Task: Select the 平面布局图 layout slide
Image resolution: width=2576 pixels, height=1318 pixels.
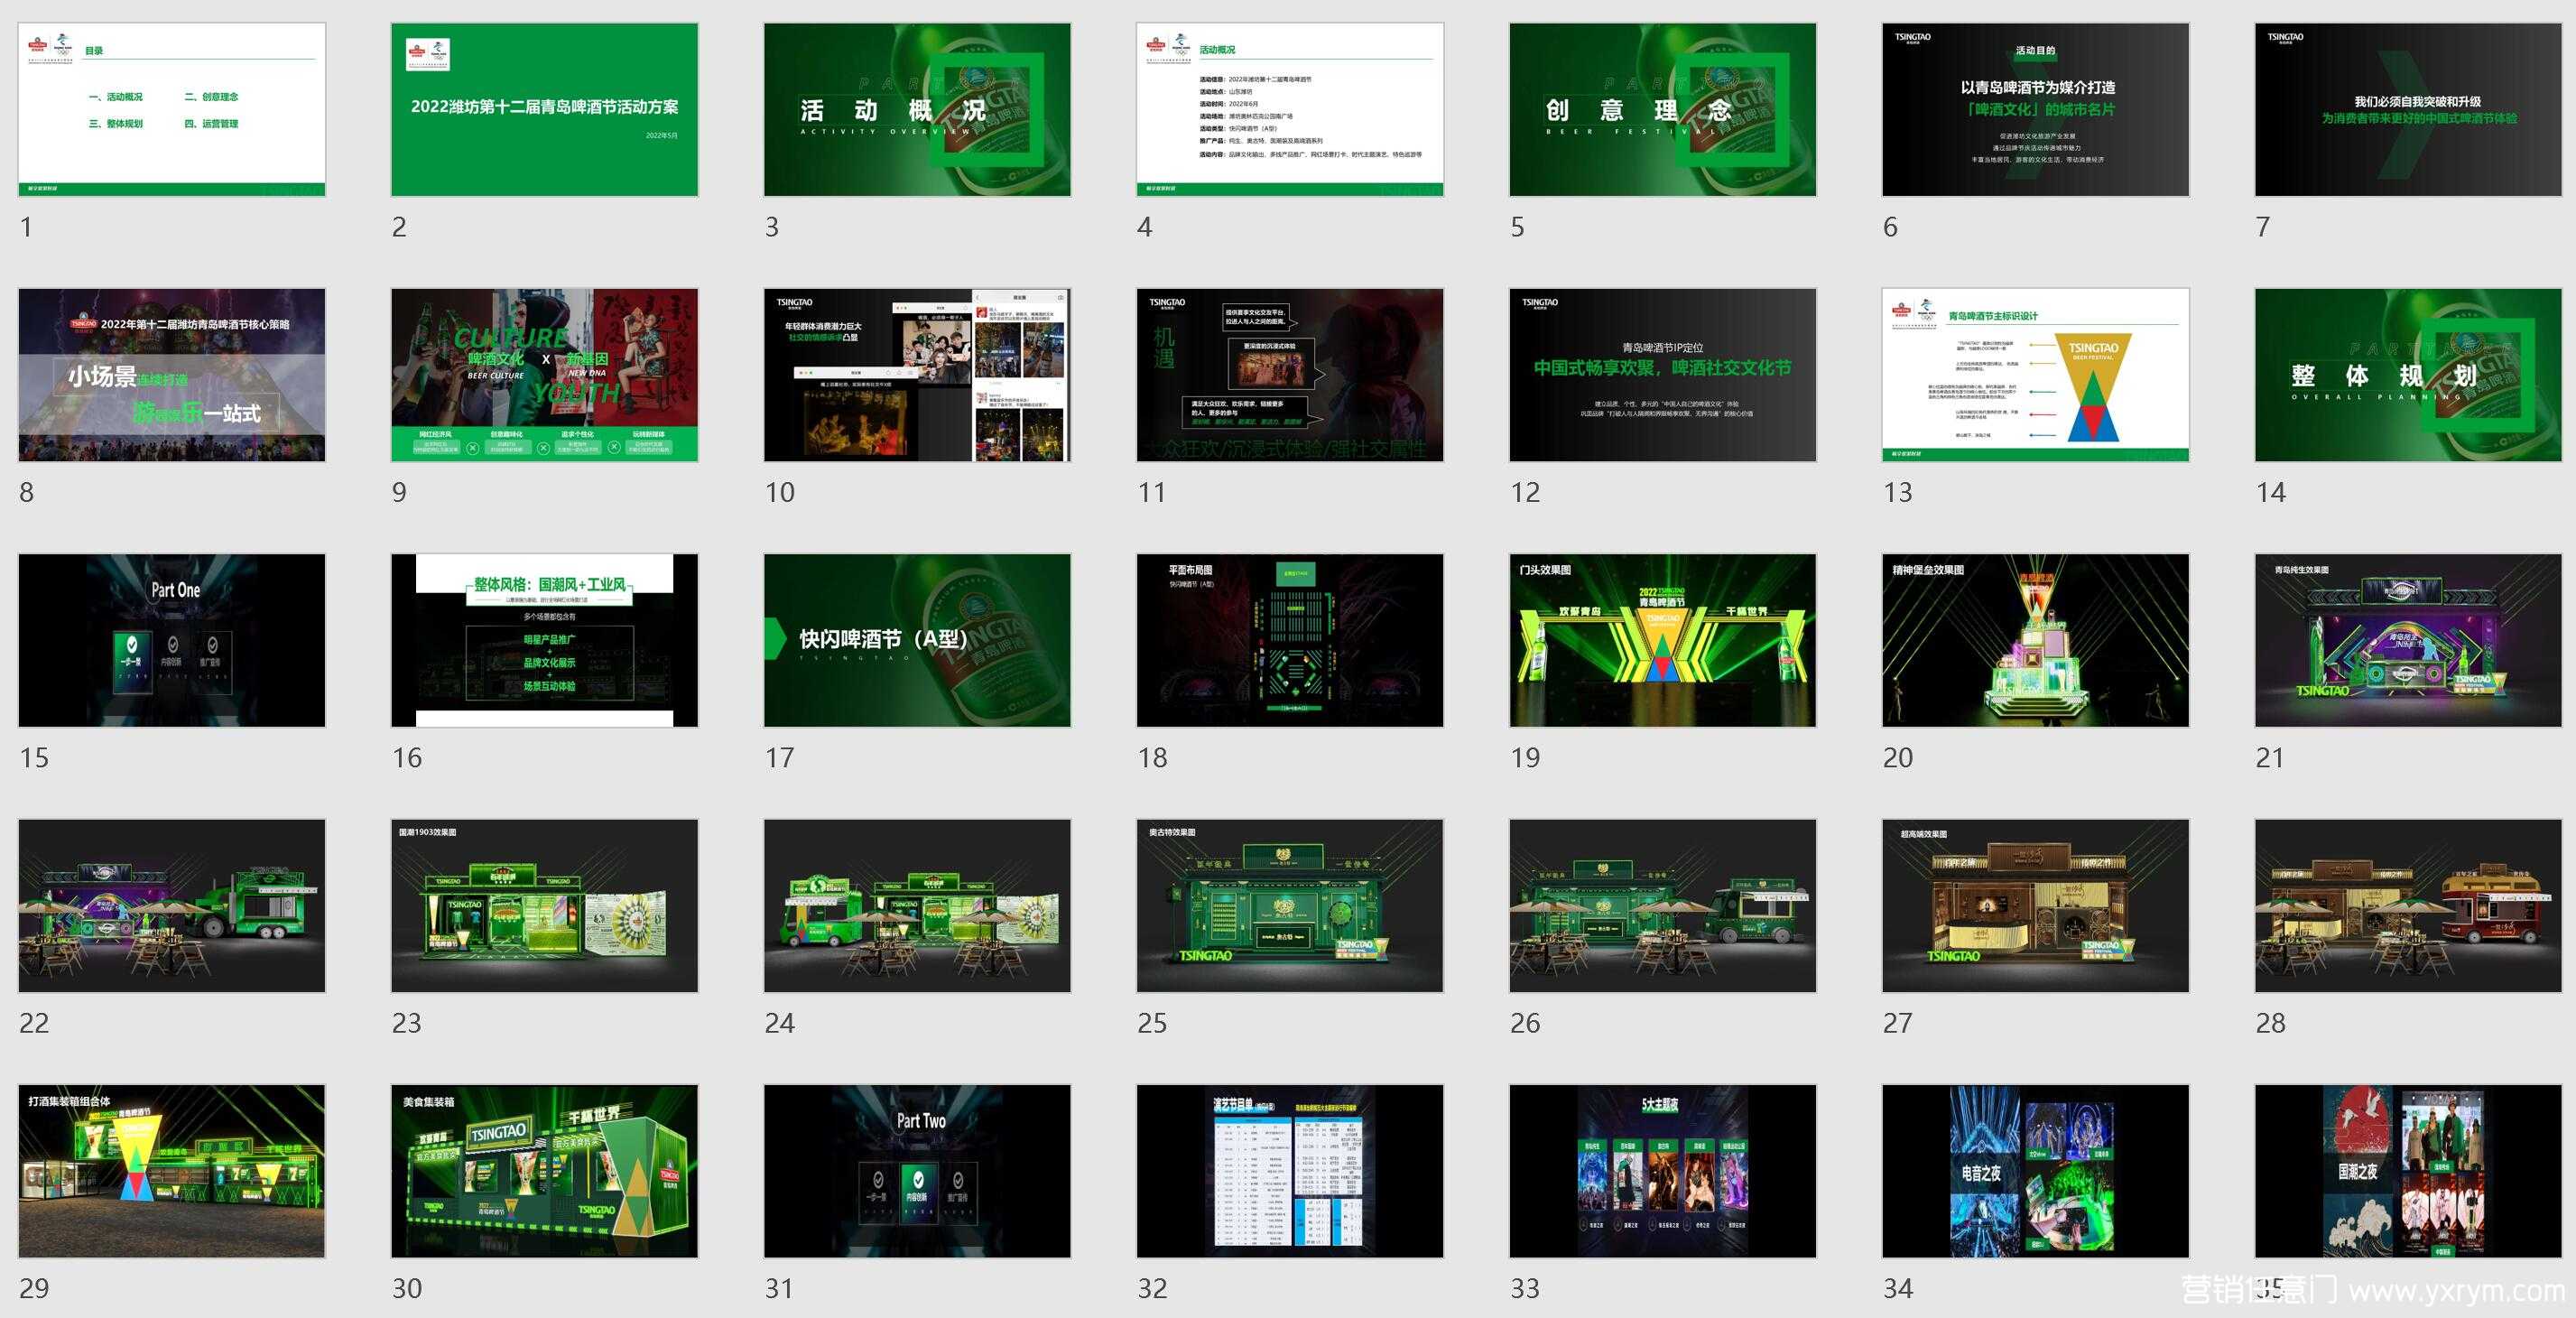Action: point(1290,640)
